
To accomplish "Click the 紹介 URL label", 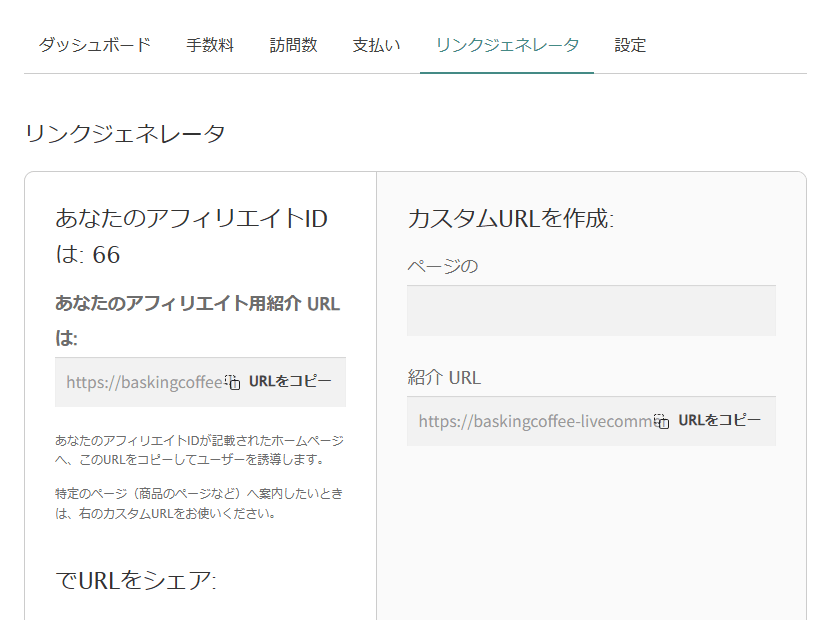I will pyautogui.click(x=444, y=378).
